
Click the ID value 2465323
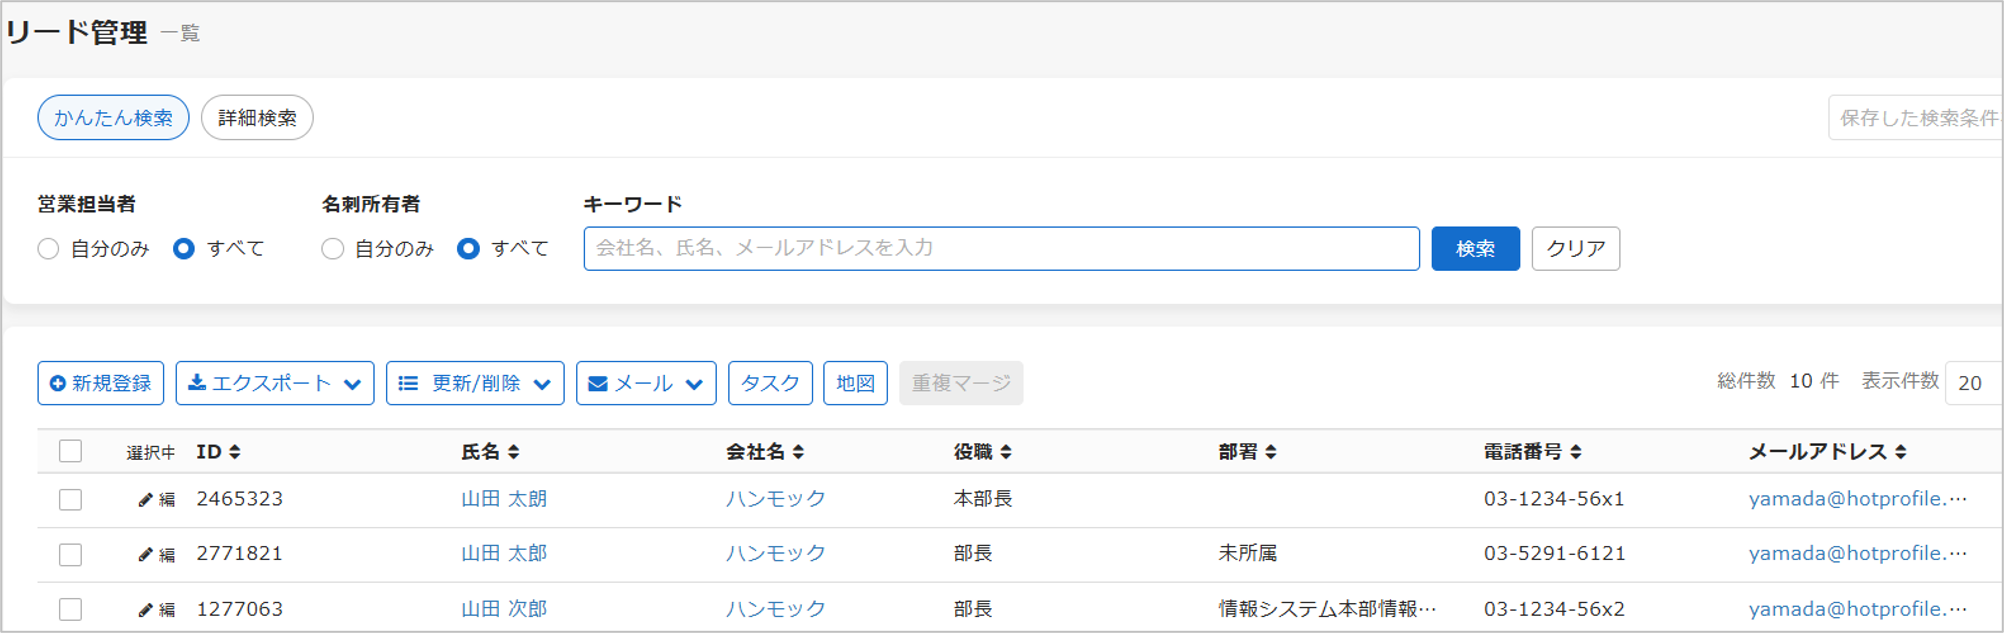pos(240,499)
